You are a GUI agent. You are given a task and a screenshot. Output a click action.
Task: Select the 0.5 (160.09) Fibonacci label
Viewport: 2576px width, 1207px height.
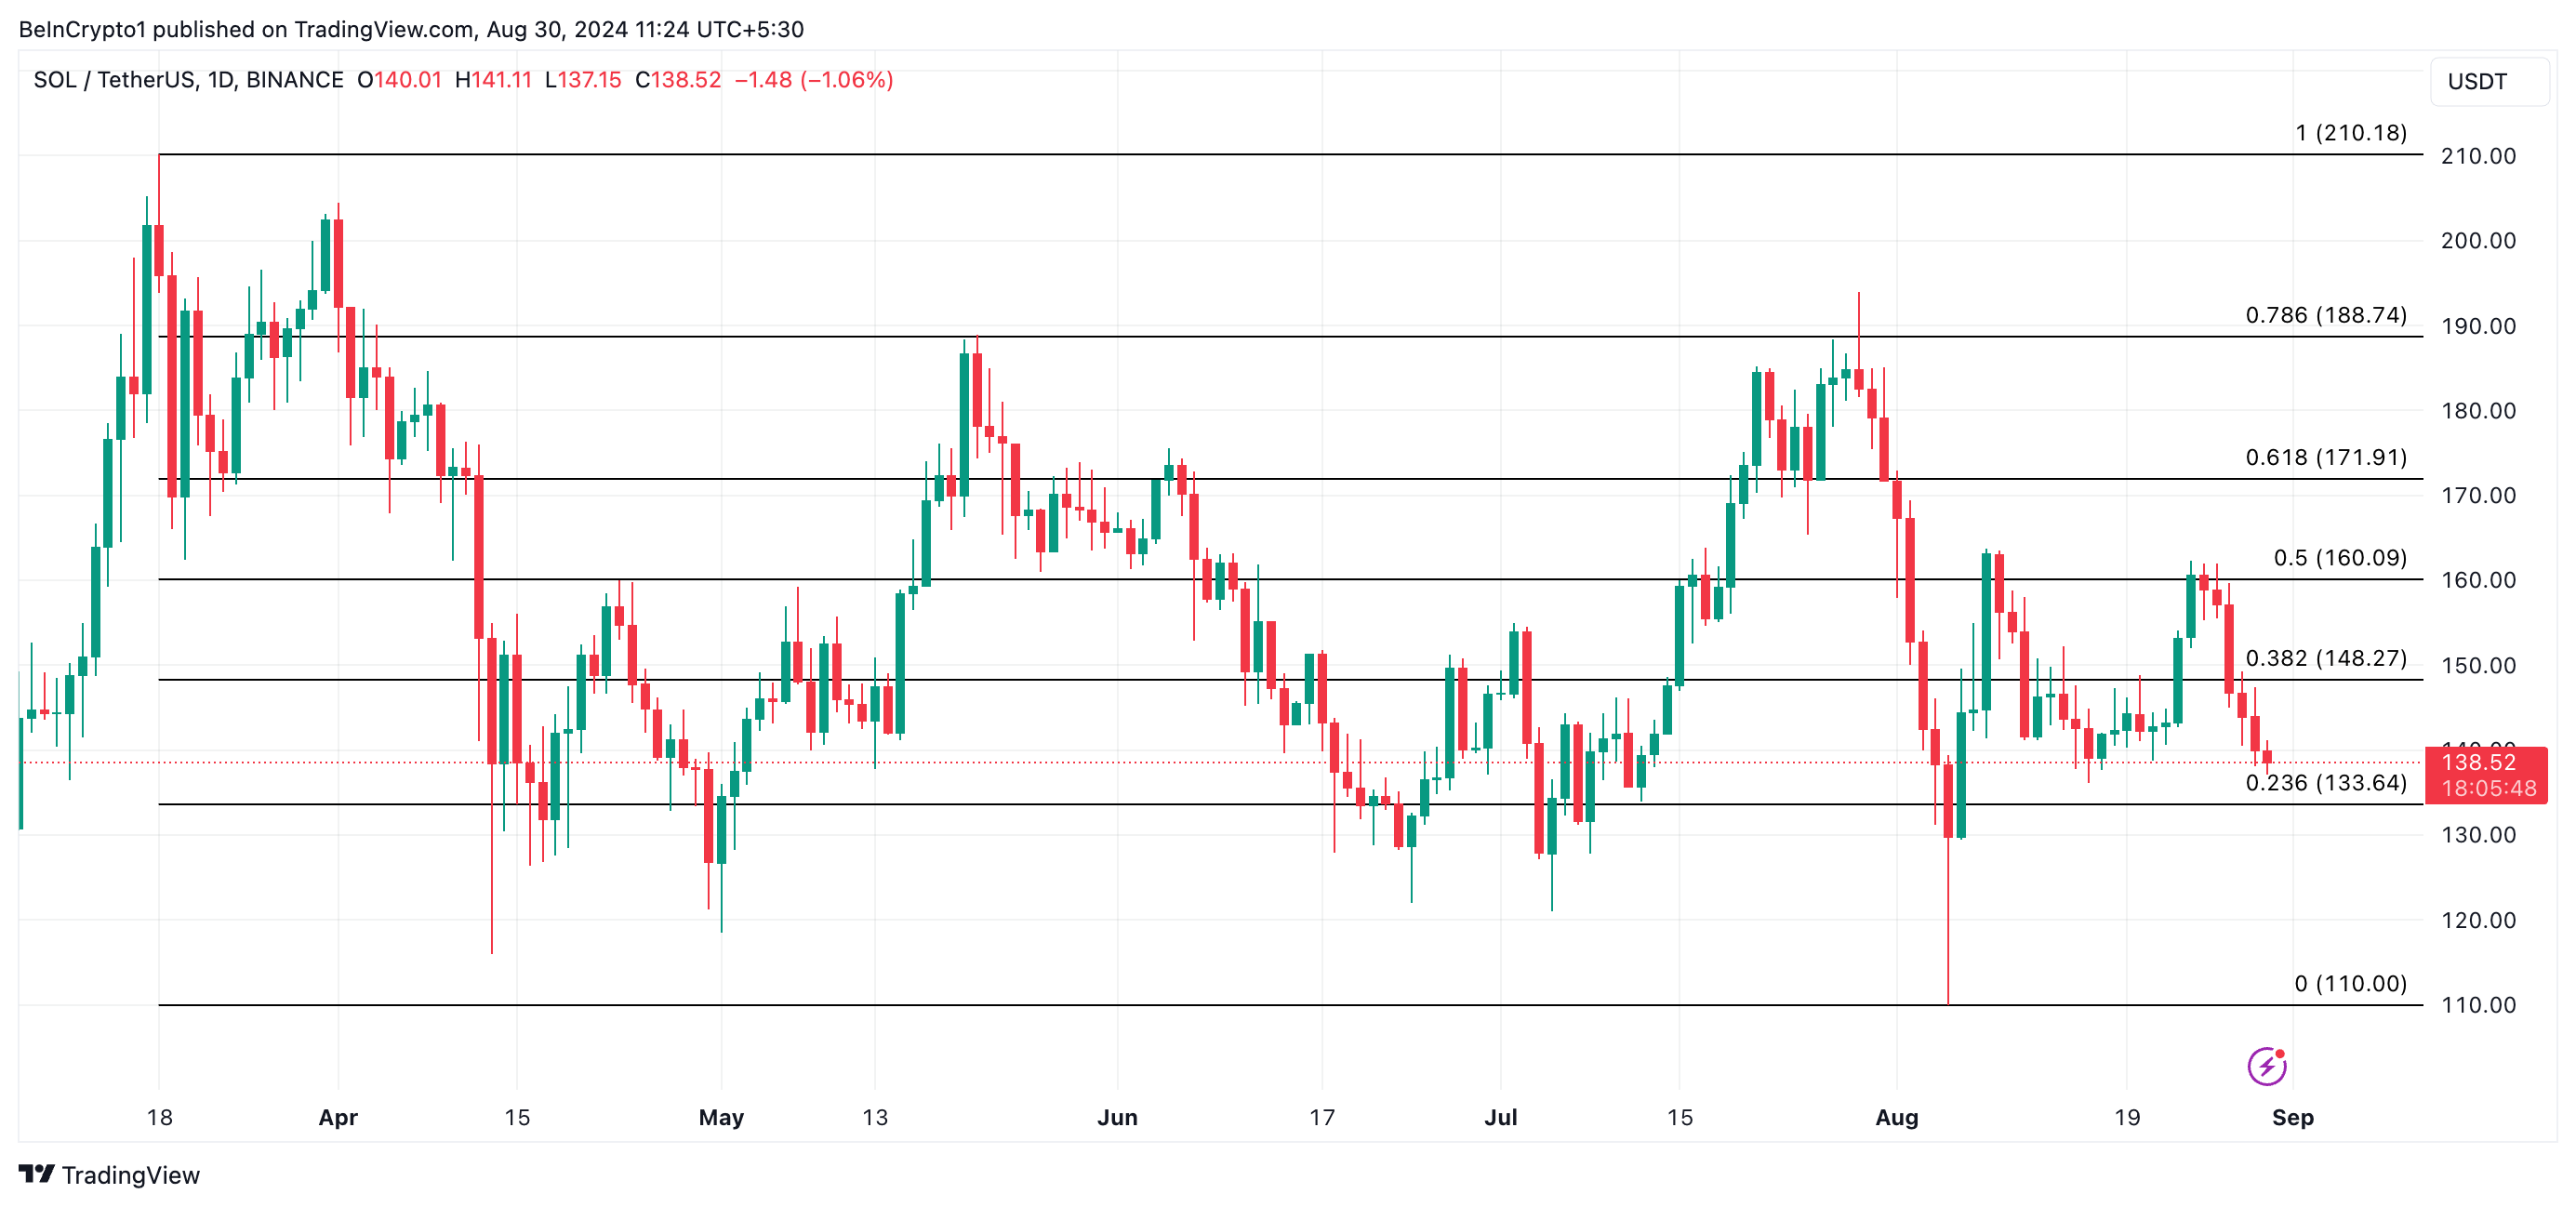(2340, 557)
